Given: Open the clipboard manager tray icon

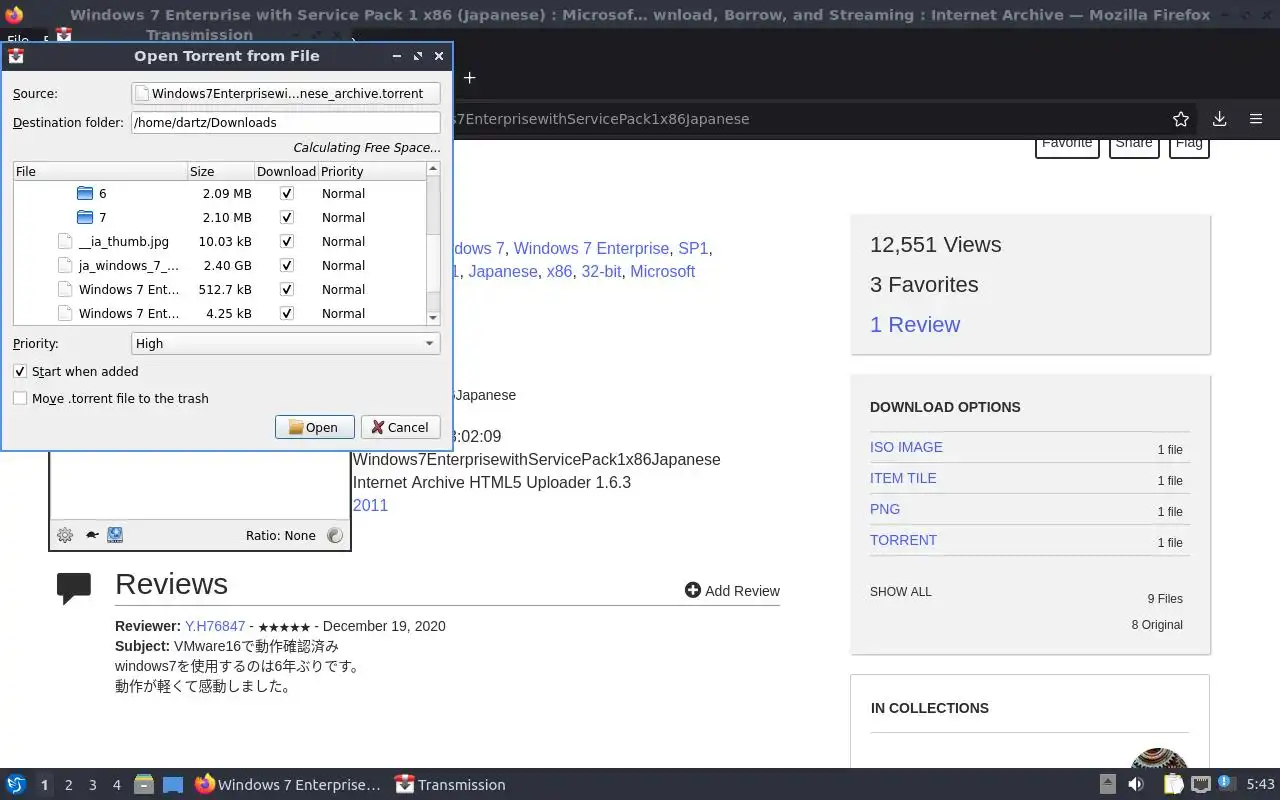Looking at the screenshot, I should pyautogui.click(x=1173, y=784).
